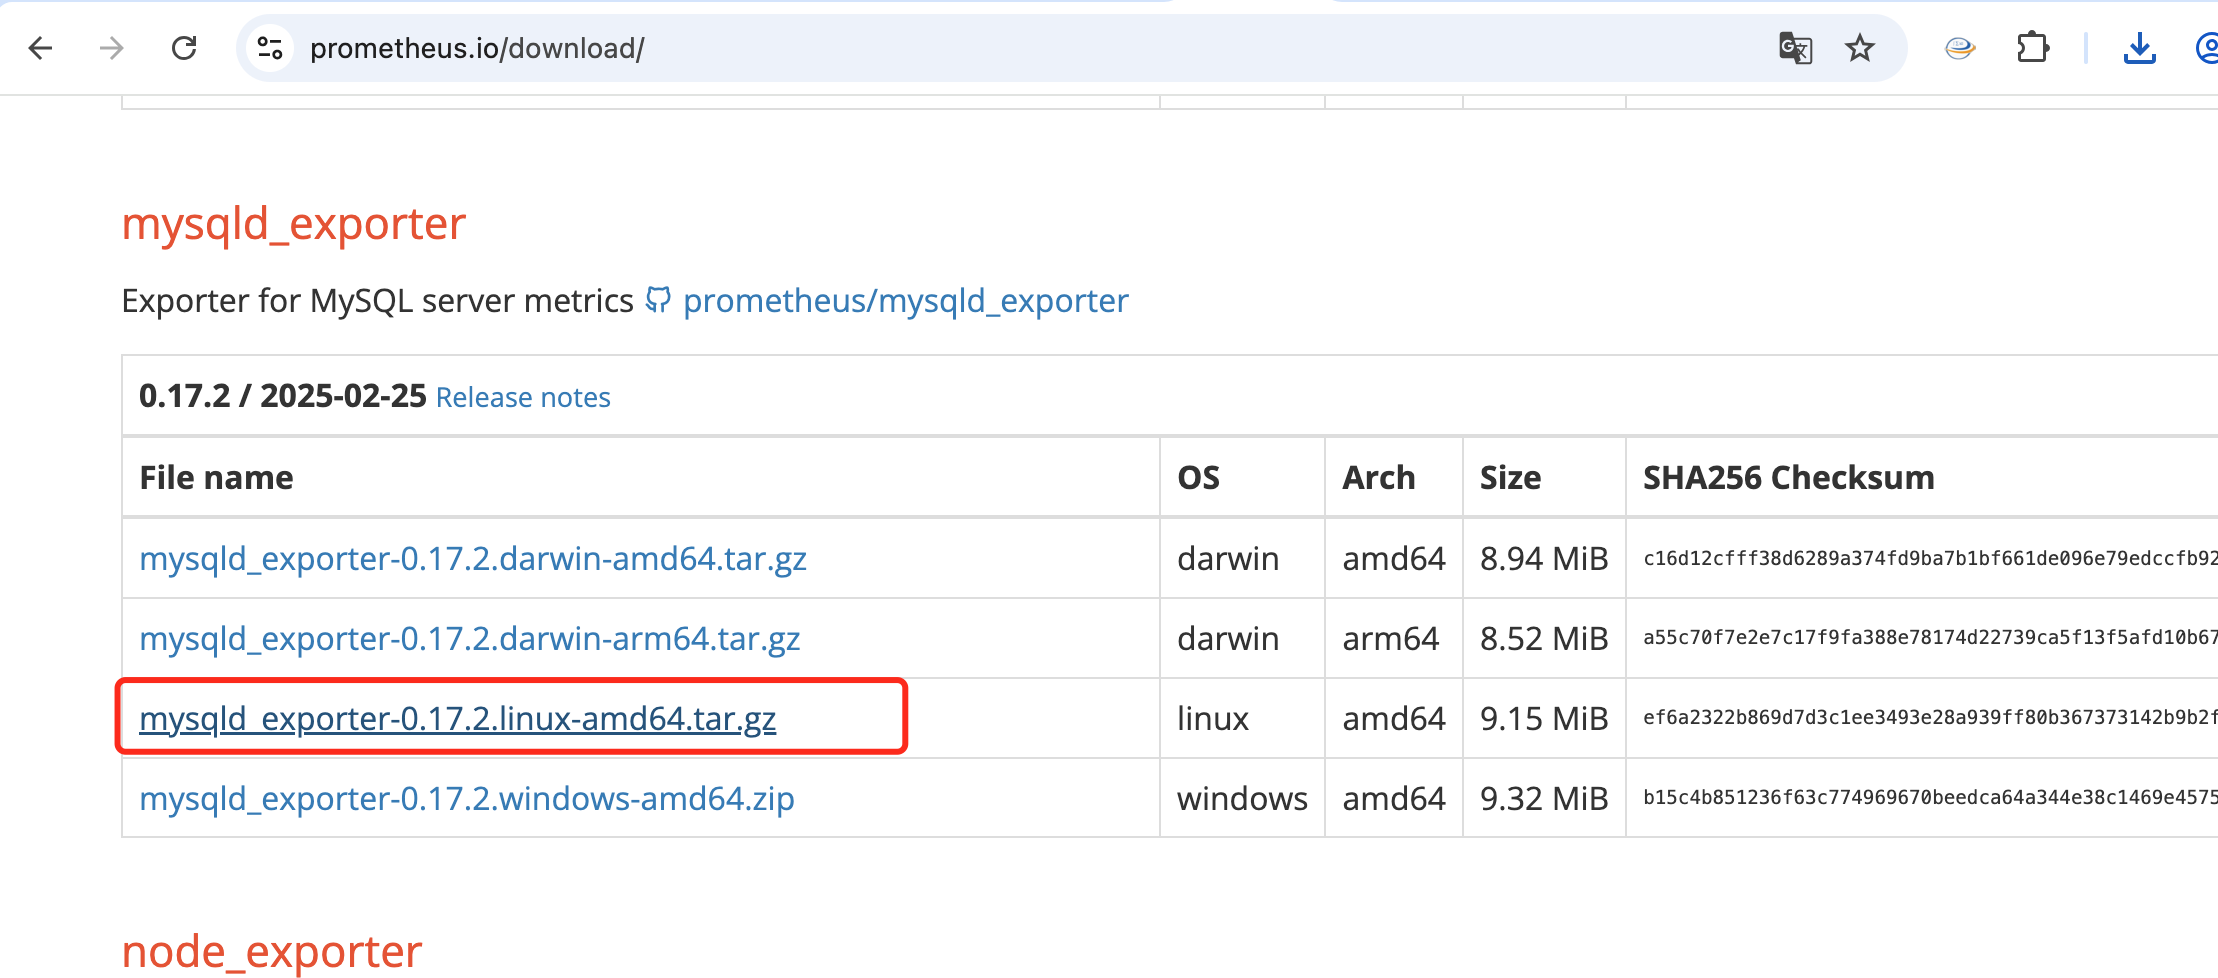Open the profile avatar icon
This screenshot has height=978, width=2218.
(2206, 48)
